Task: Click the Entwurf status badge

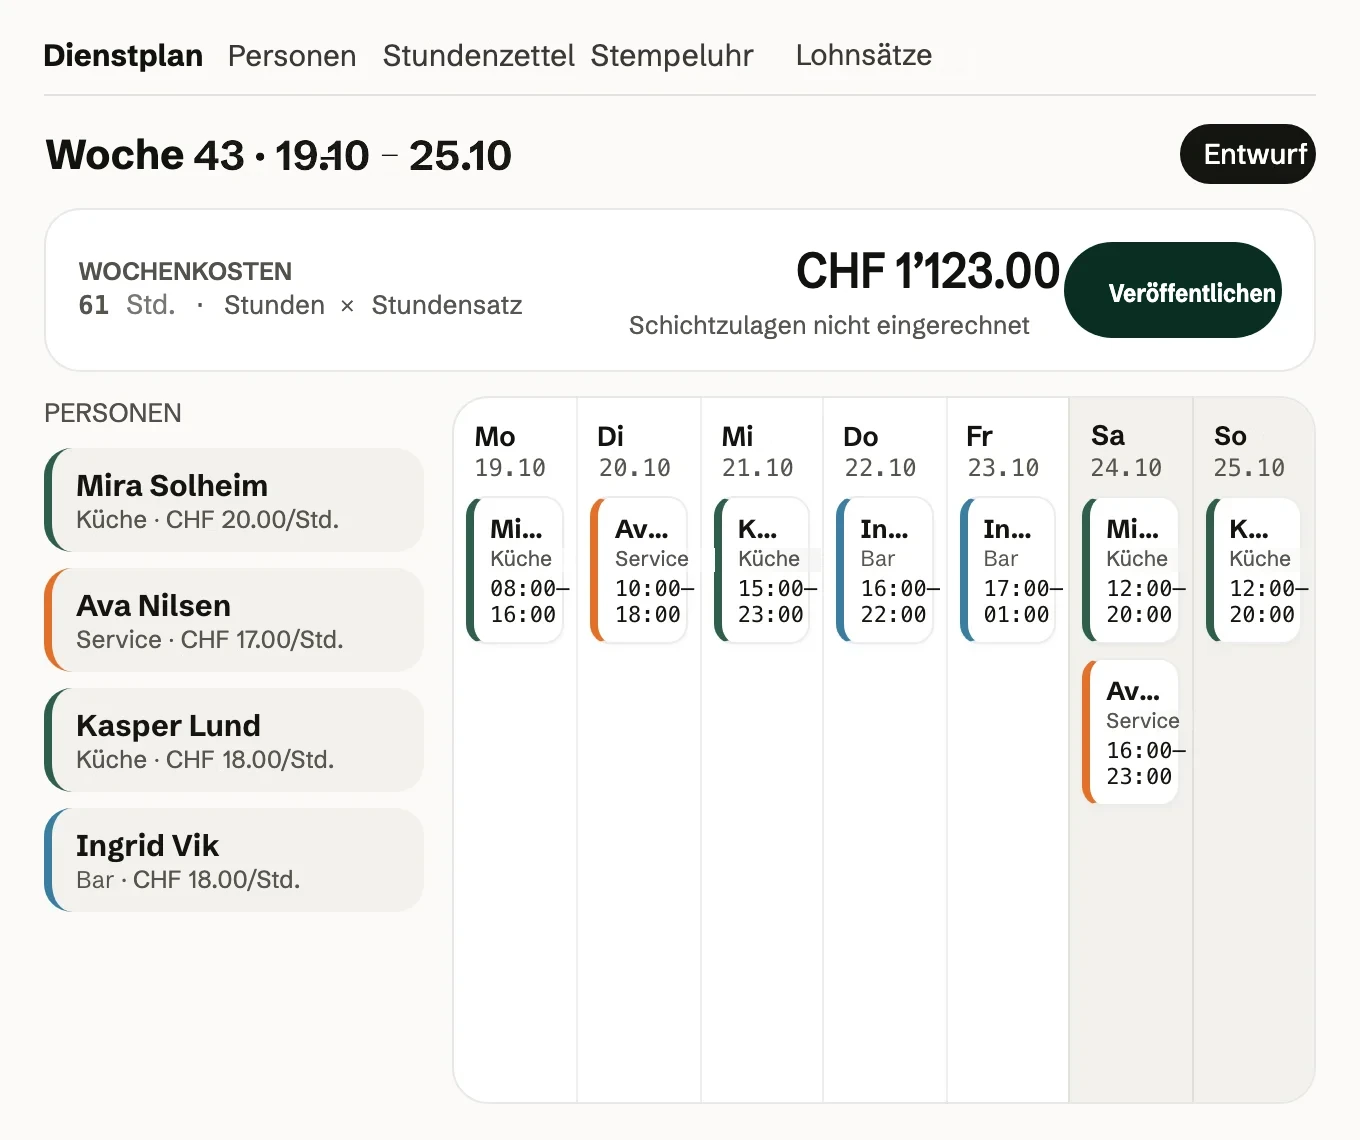Action: pyautogui.click(x=1248, y=154)
